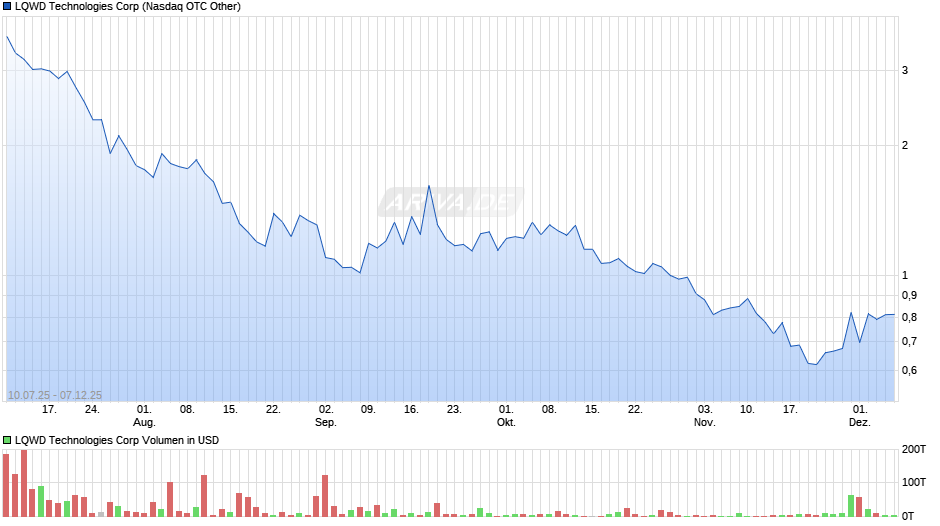This screenshot has width=940, height=526.
Task: Click the volume axis label '100T'
Action: click(x=914, y=482)
